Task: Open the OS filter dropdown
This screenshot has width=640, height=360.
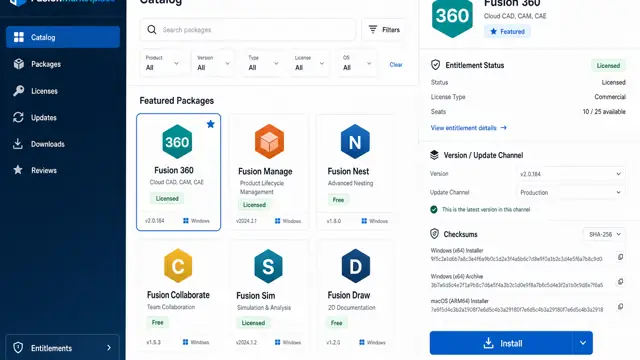Action: click(x=357, y=64)
